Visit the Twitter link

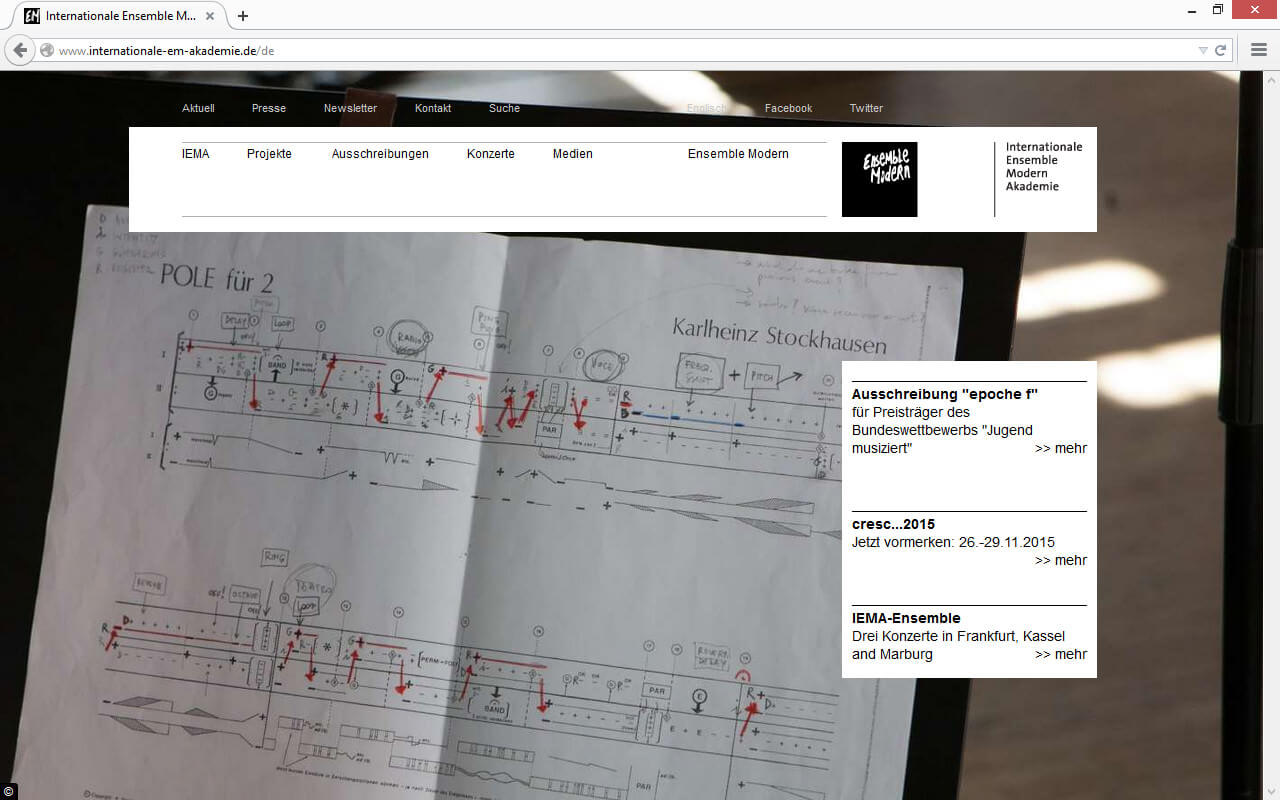866,108
